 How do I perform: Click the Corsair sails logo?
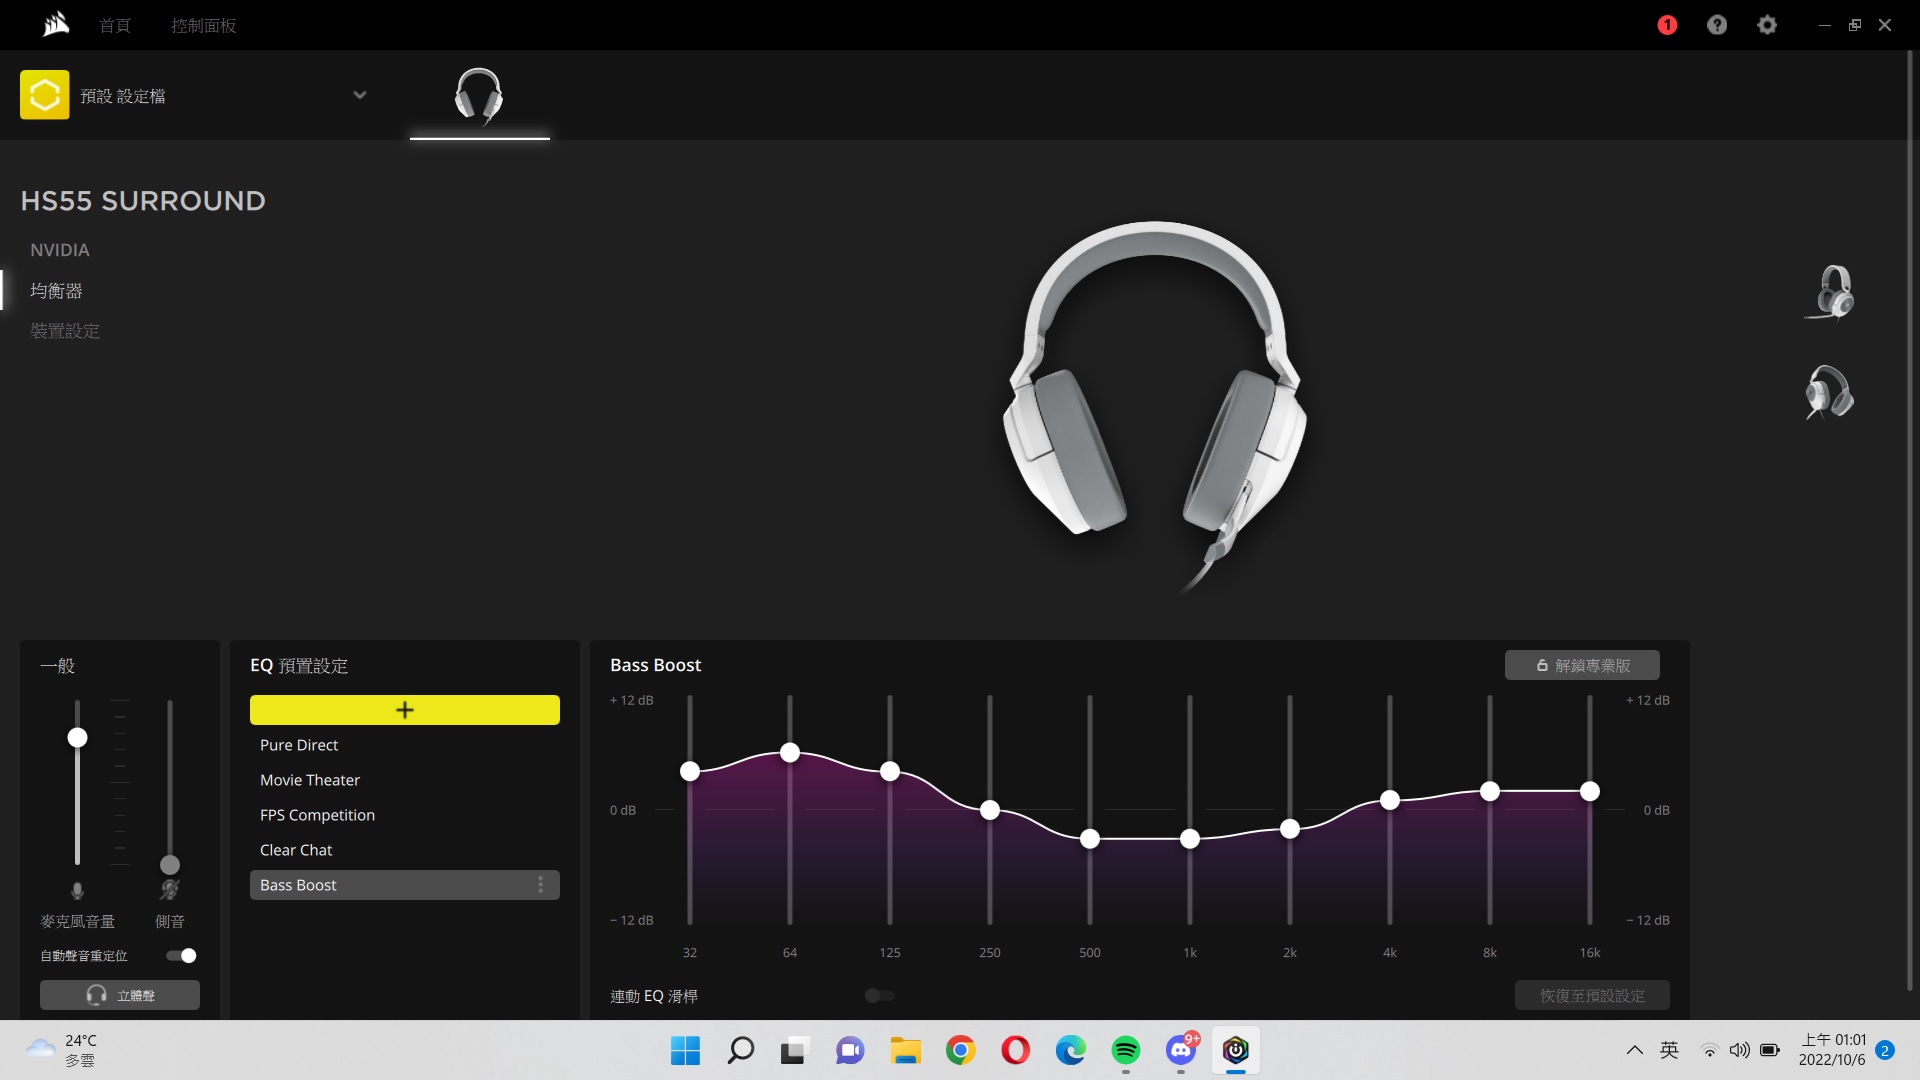tap(56, 24)
